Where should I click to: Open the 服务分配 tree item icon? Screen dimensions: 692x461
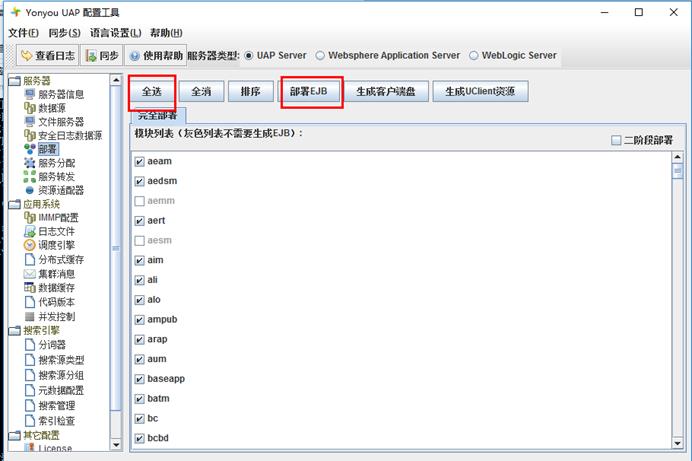[30, 163]
